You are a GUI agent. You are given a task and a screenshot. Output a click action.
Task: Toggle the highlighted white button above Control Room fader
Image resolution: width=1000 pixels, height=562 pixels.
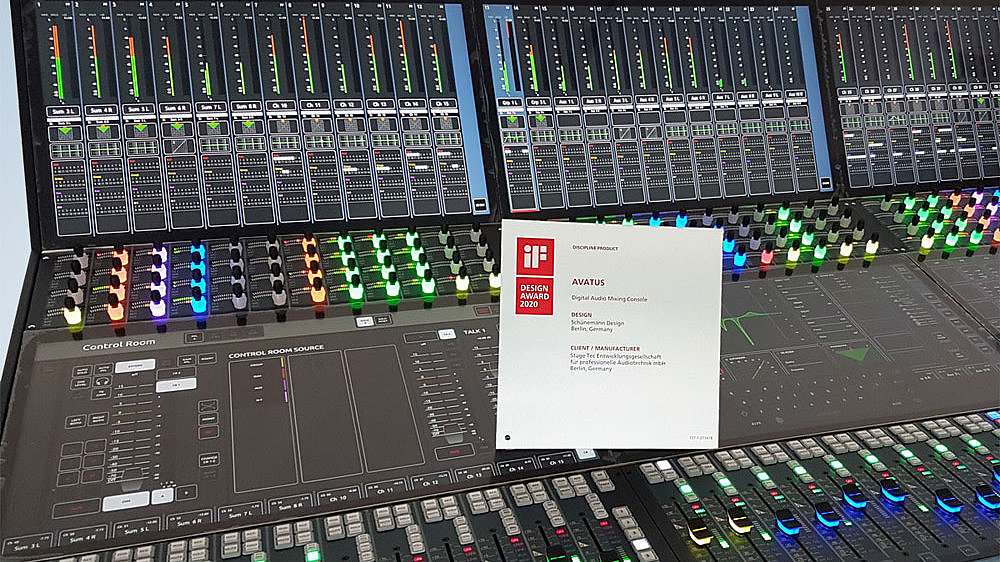135,366
